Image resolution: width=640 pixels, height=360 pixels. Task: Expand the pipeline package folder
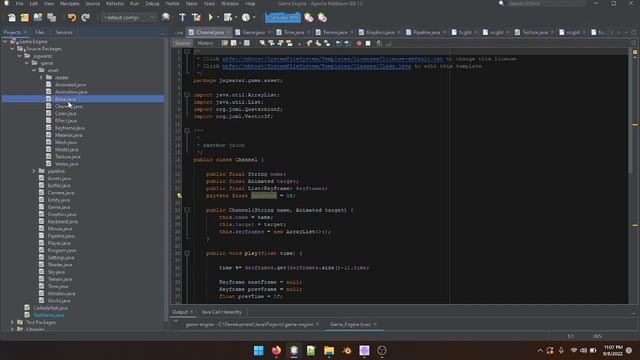point(34,171)
